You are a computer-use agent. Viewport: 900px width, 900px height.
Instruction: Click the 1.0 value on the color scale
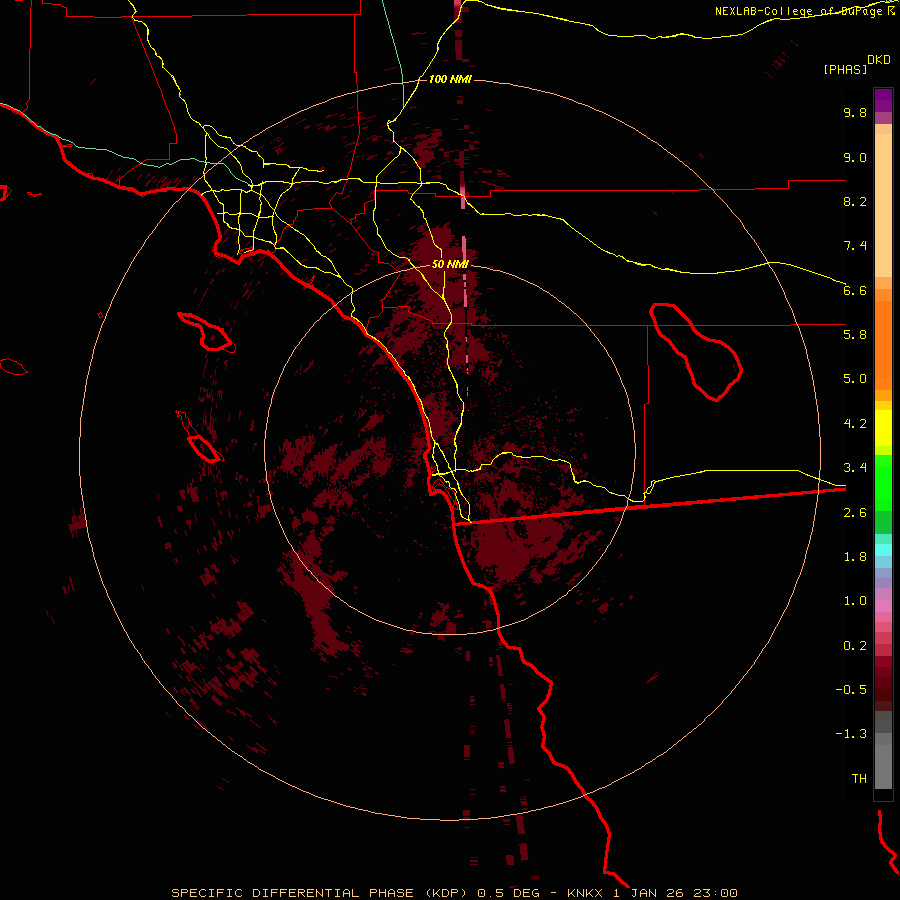point(855,601)
